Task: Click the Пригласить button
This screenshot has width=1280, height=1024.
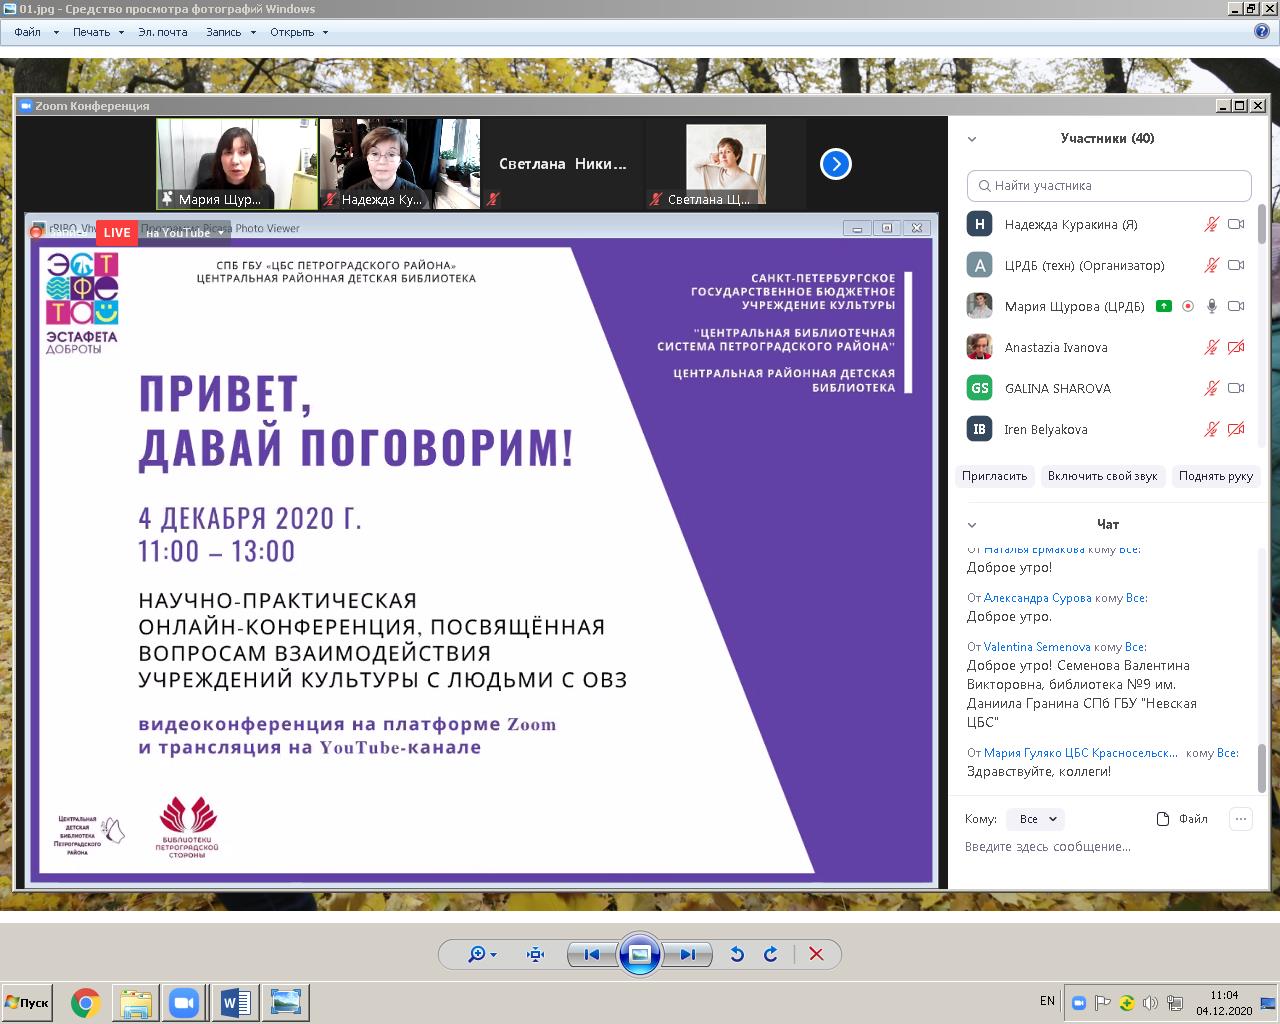Action: tap(994, 476)
